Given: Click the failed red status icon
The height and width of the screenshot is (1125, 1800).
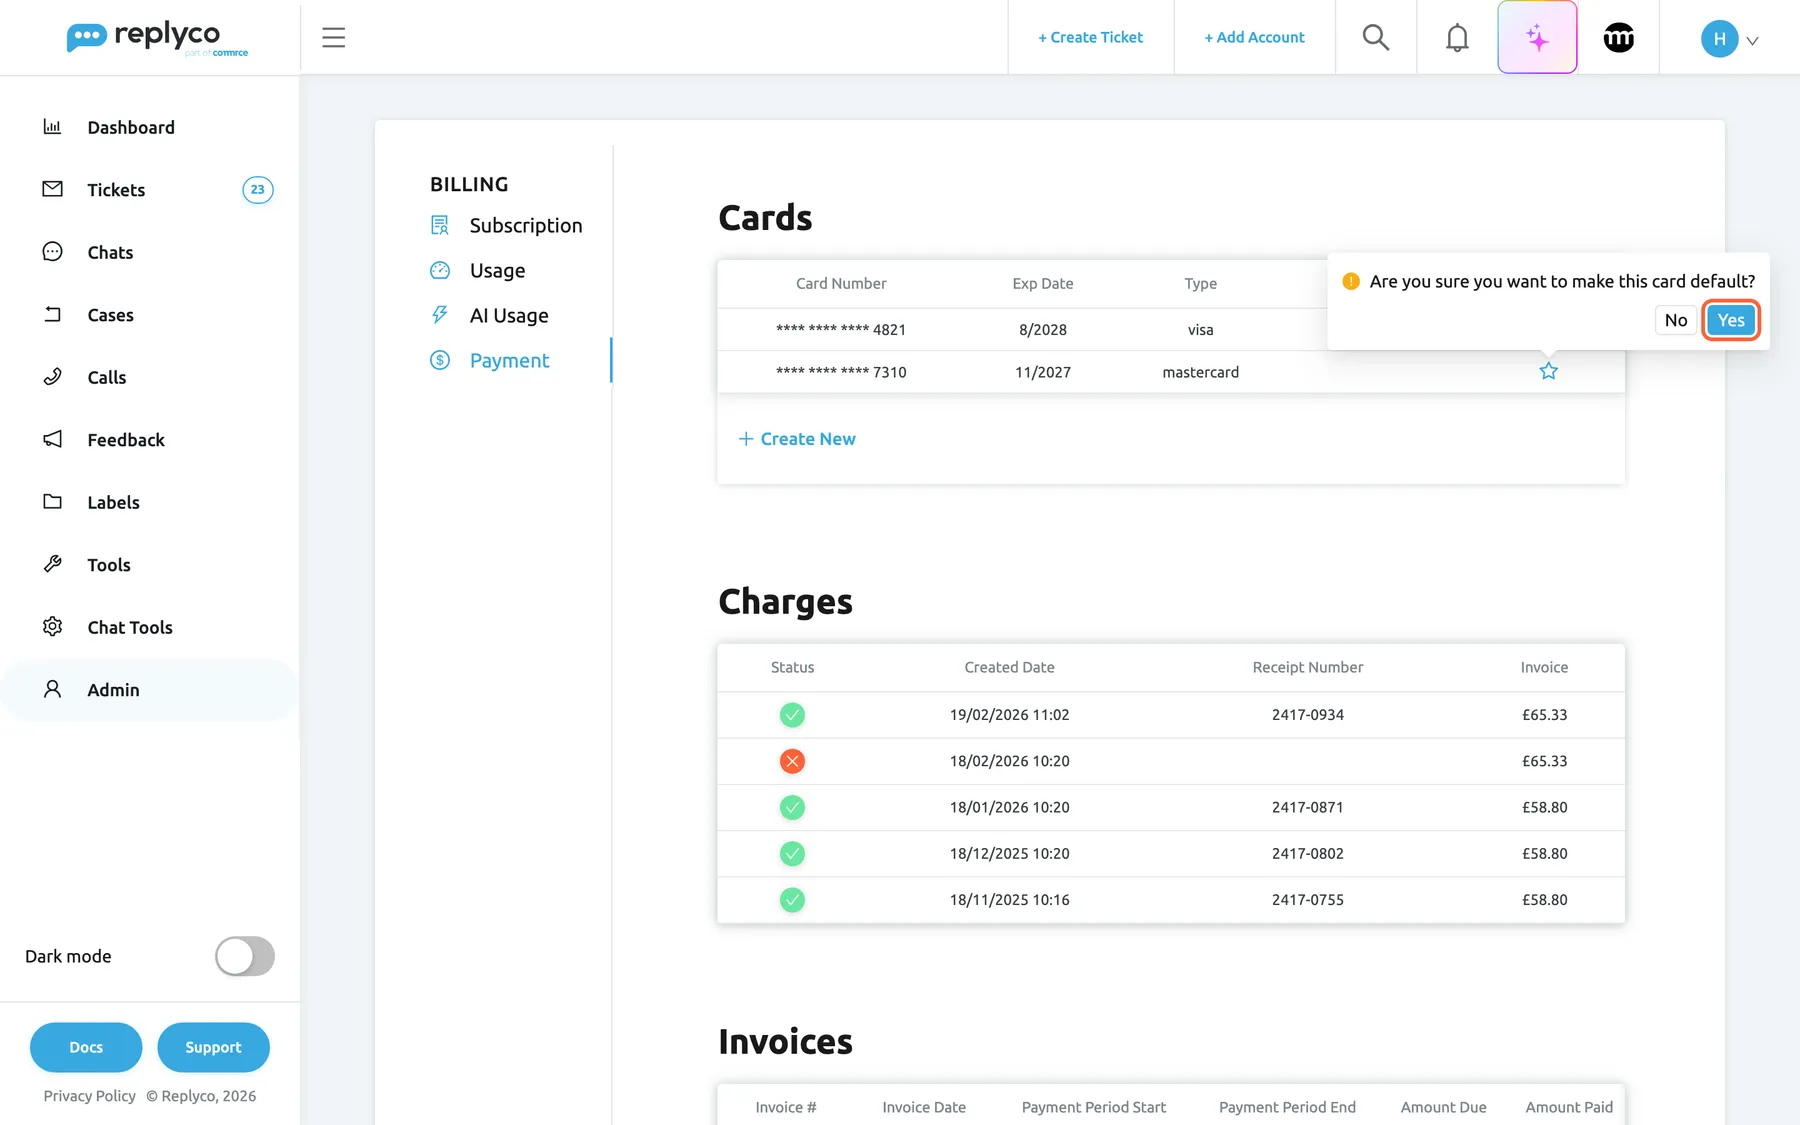Looking at the screenshot, I should 792,761.
